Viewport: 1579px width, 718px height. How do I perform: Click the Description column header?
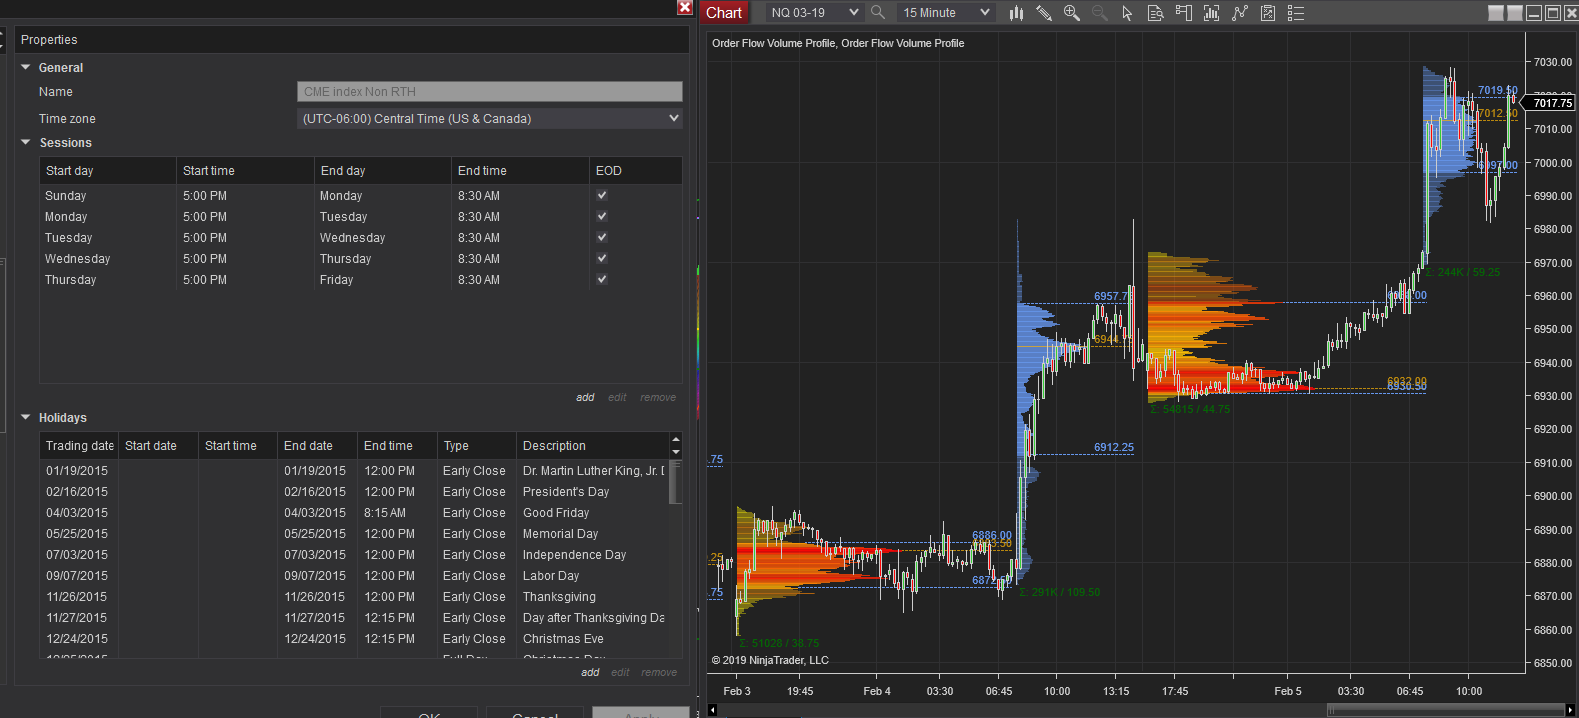tap(592, 446)
